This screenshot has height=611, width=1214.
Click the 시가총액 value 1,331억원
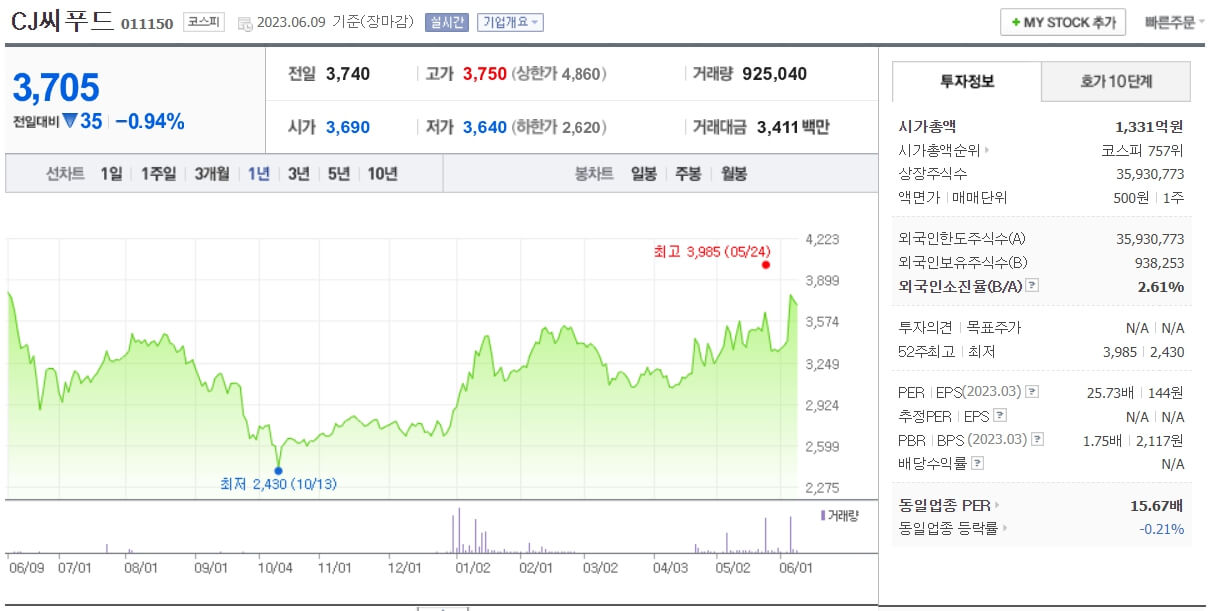[1149, 127]
